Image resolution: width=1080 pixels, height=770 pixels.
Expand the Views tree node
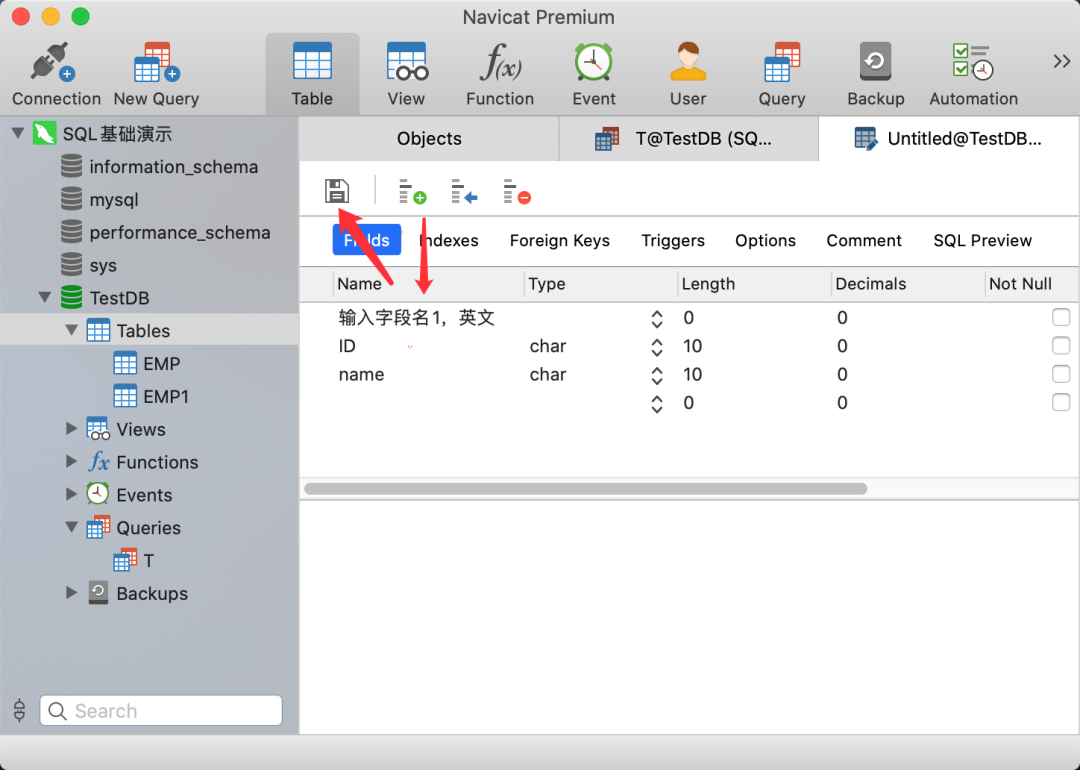[71, 429]
